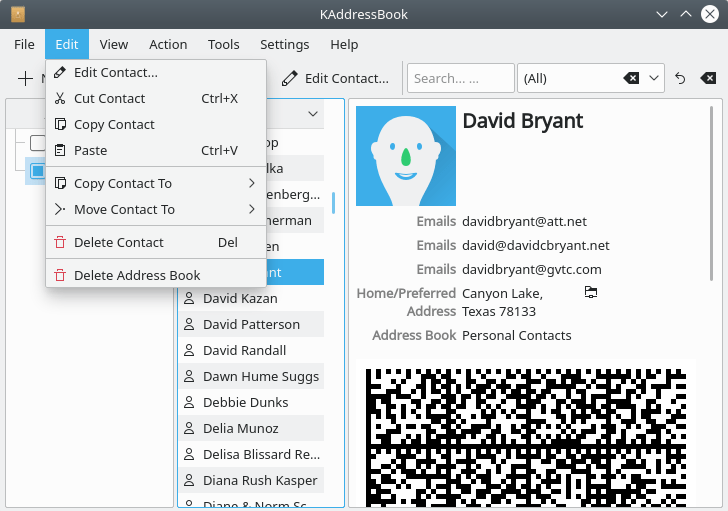The width and height of the screenshot is (728, 511).
Task: Click the clear icon at toolbar's far right
Action: (708, 78)
